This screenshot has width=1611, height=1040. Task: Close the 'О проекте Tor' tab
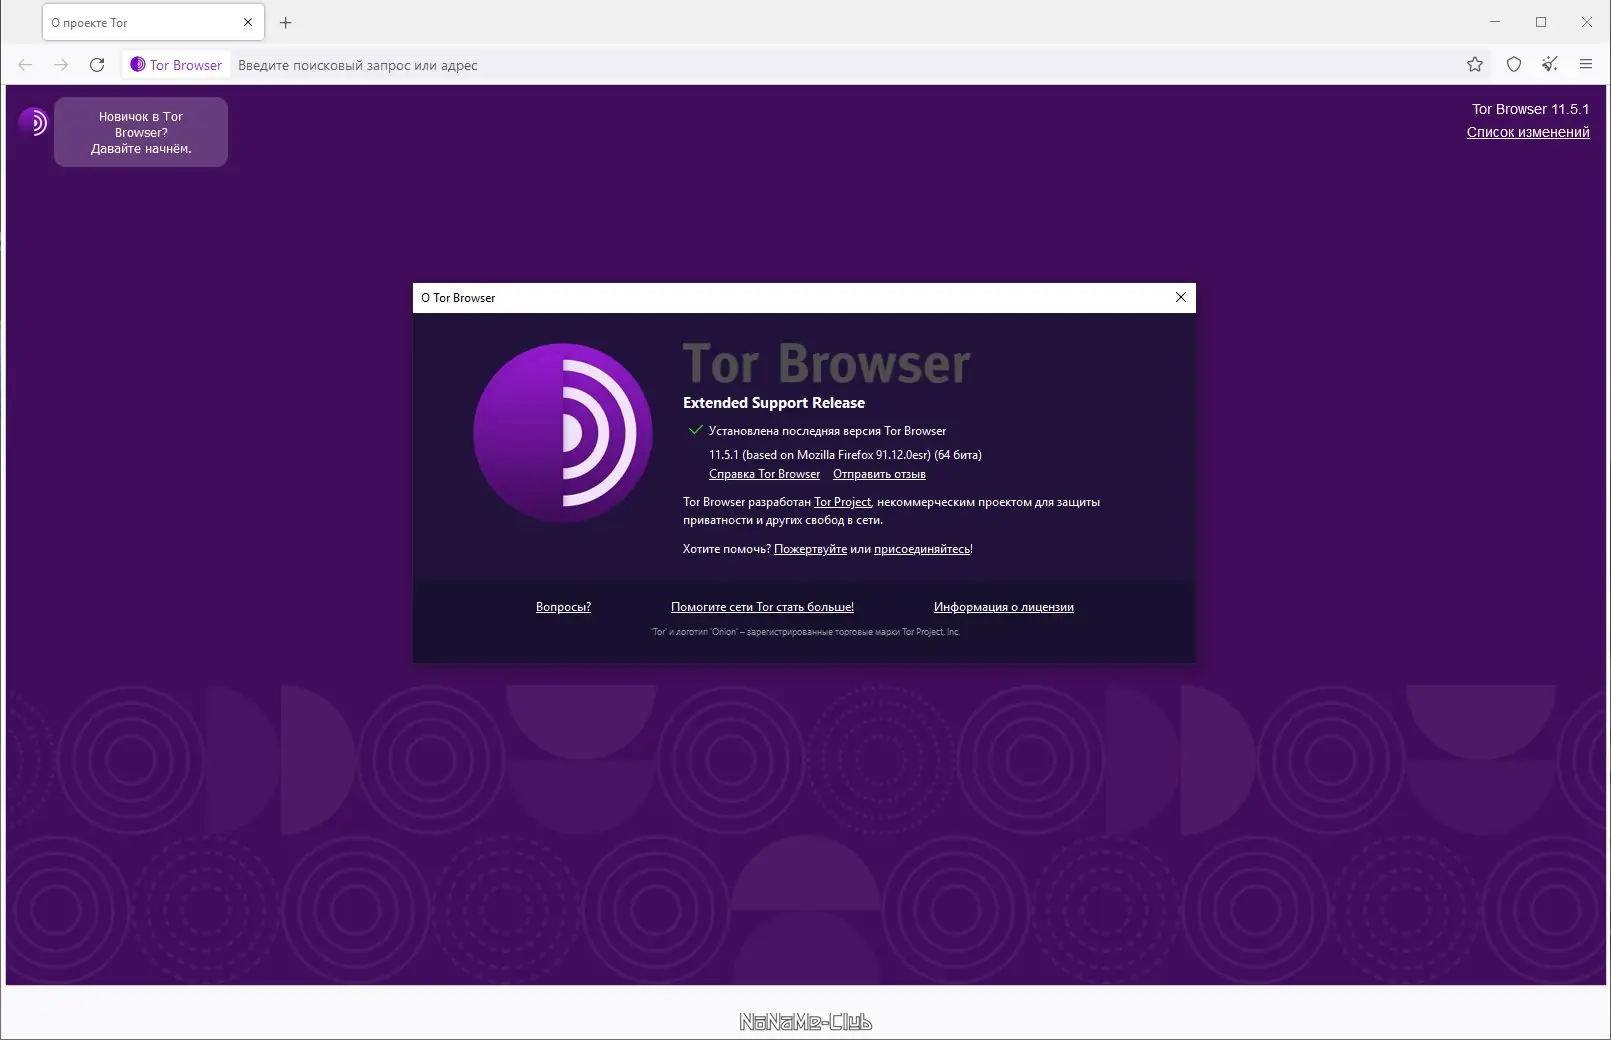pos(248,22)
